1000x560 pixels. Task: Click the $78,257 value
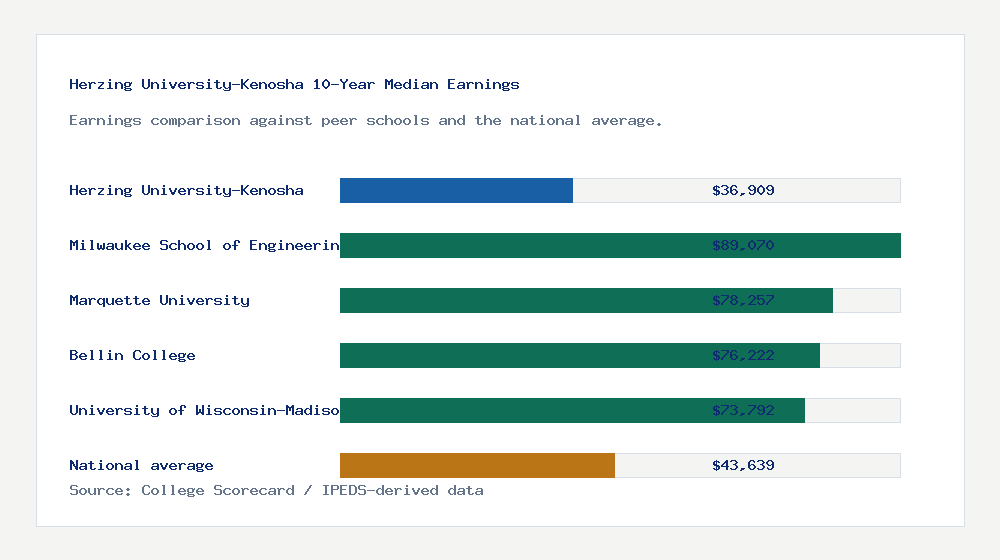point(743,300)
